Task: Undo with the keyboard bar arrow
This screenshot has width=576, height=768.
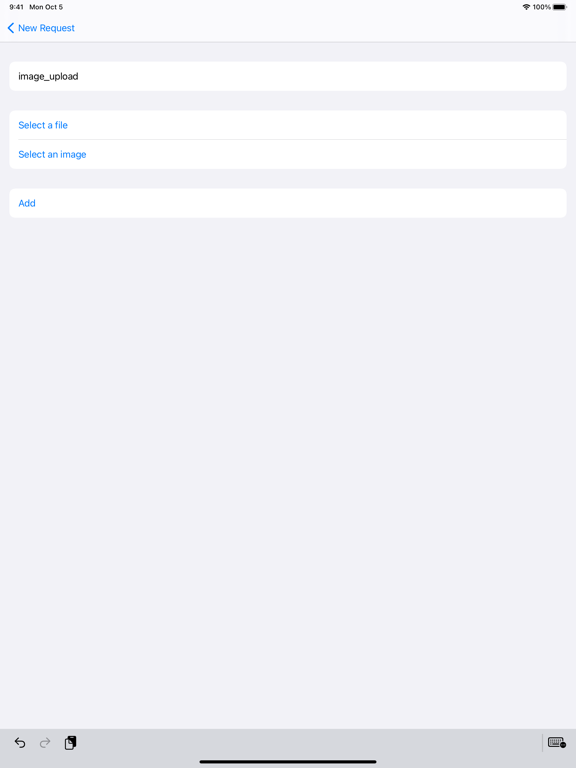Action: [x=20, y=743]
